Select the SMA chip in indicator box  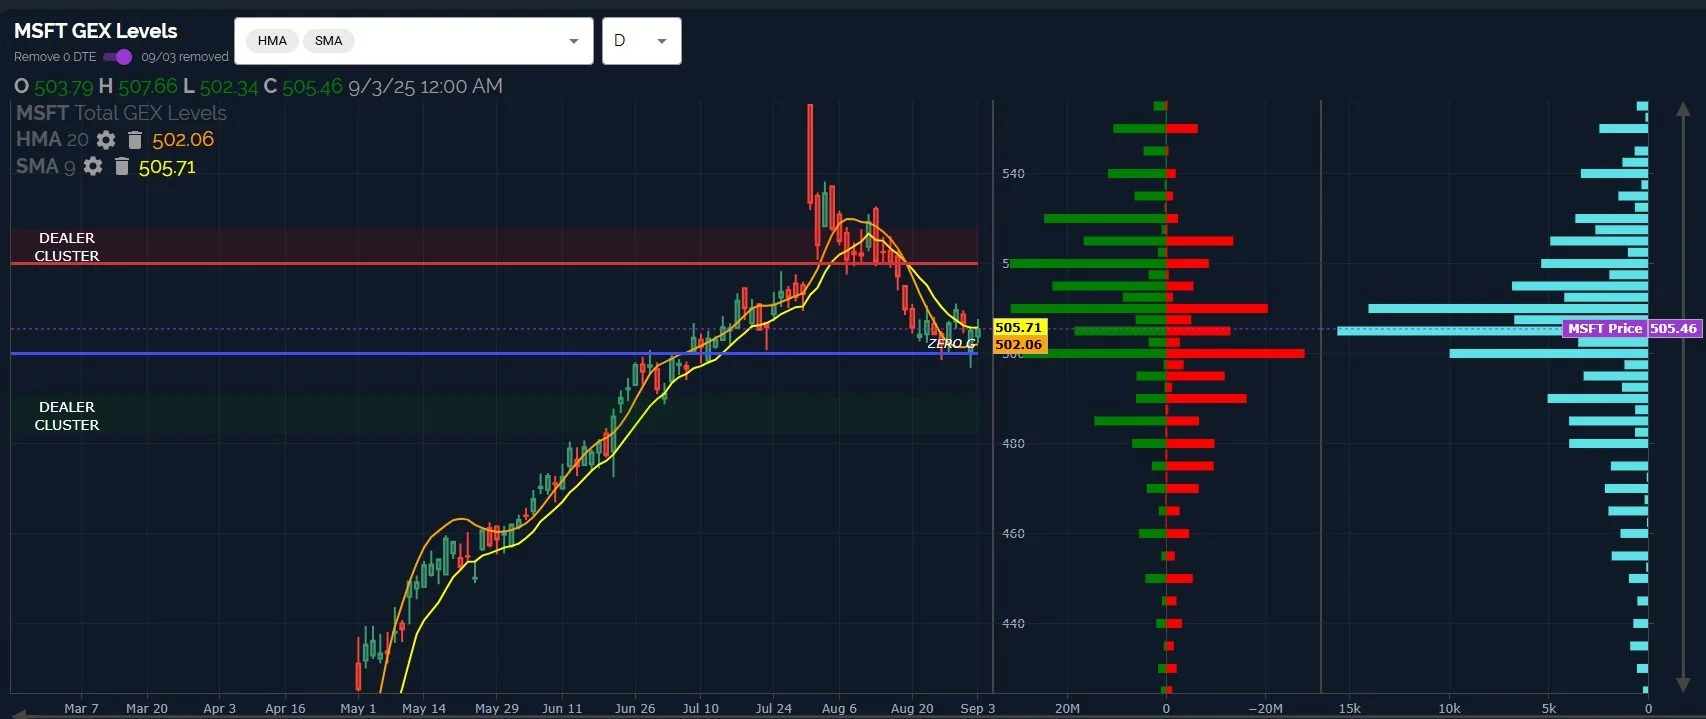tap(328, 41)
